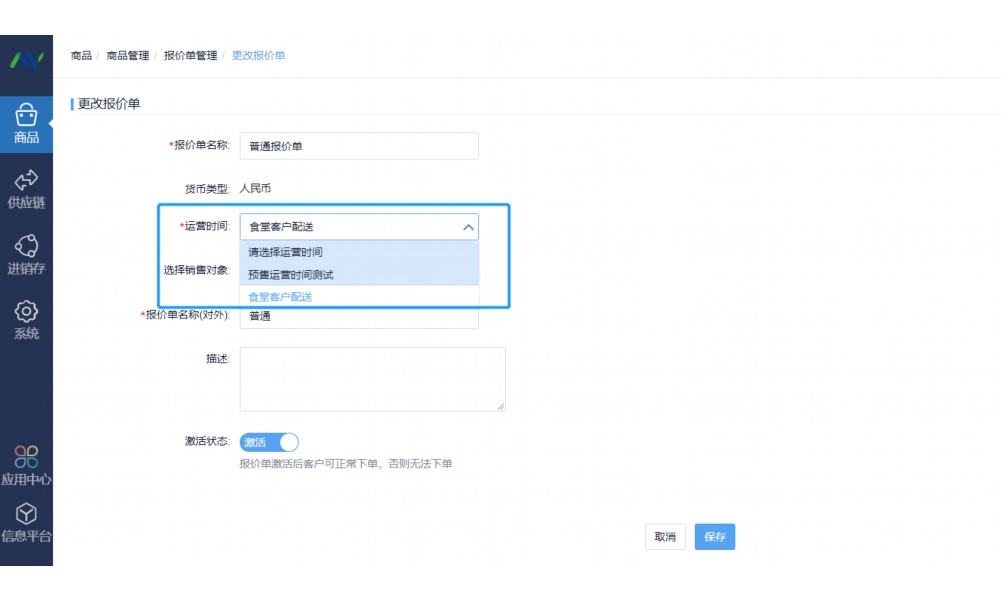Click the 保存 save button
The image size is (1001, 601).
pos(714,536)
